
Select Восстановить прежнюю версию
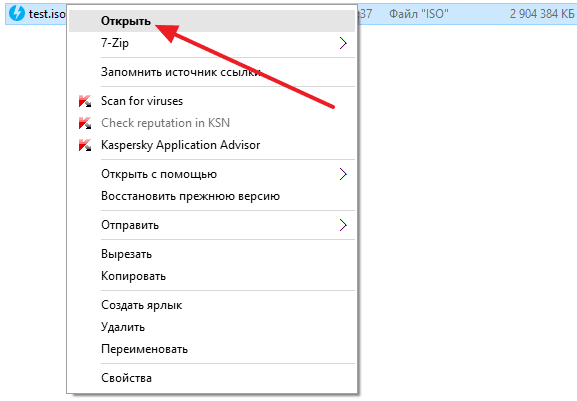coord(212,196)
